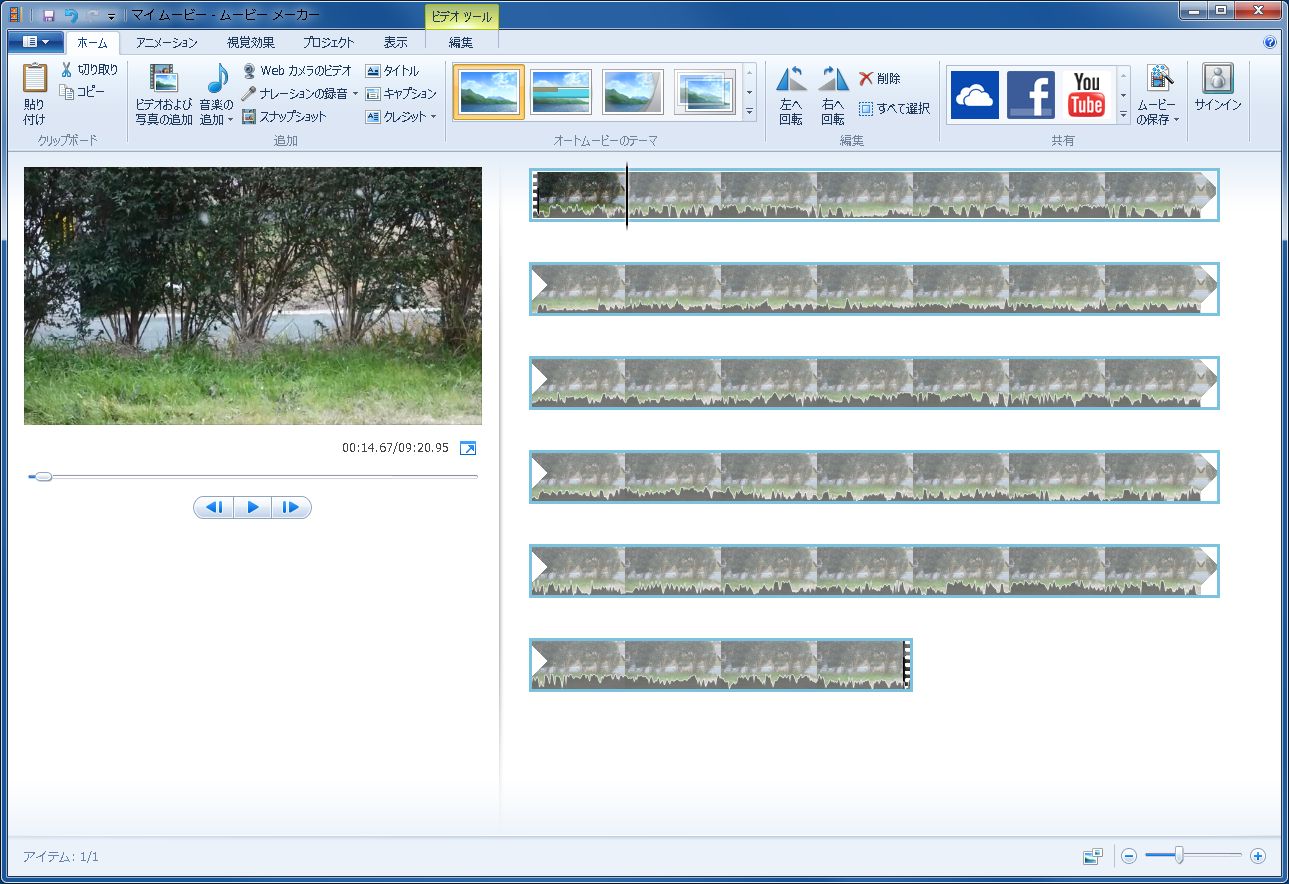Toggle full-screen preview next to timecode
The image size is (1289, 884).
[x=468, y=448]
